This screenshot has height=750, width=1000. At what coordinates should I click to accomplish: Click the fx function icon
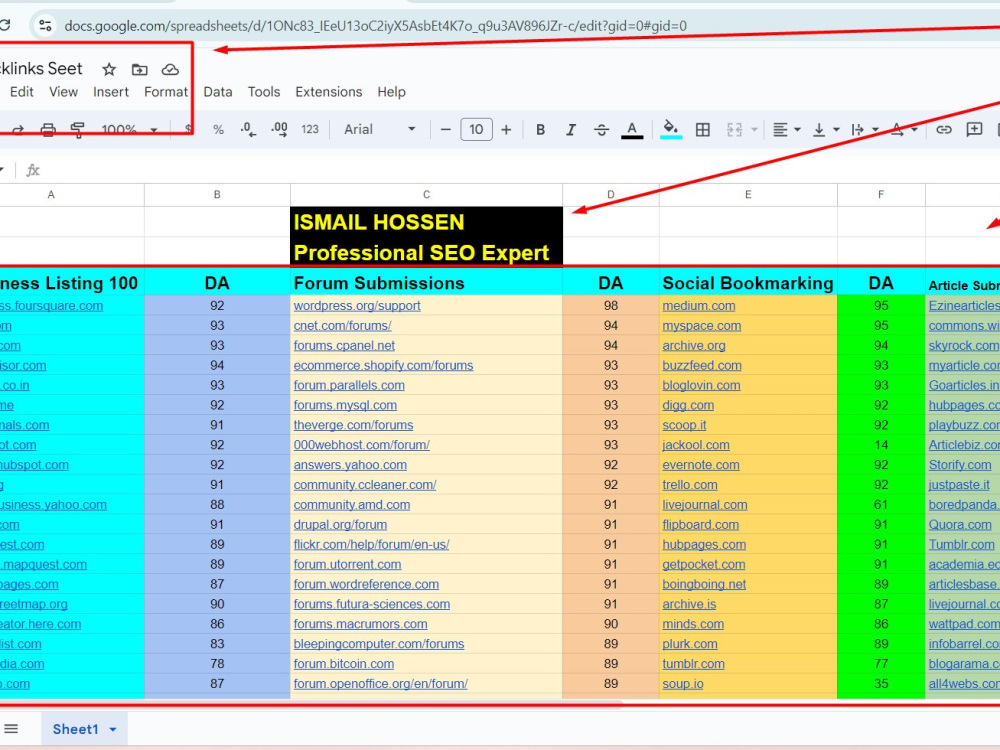coord(33,170)
